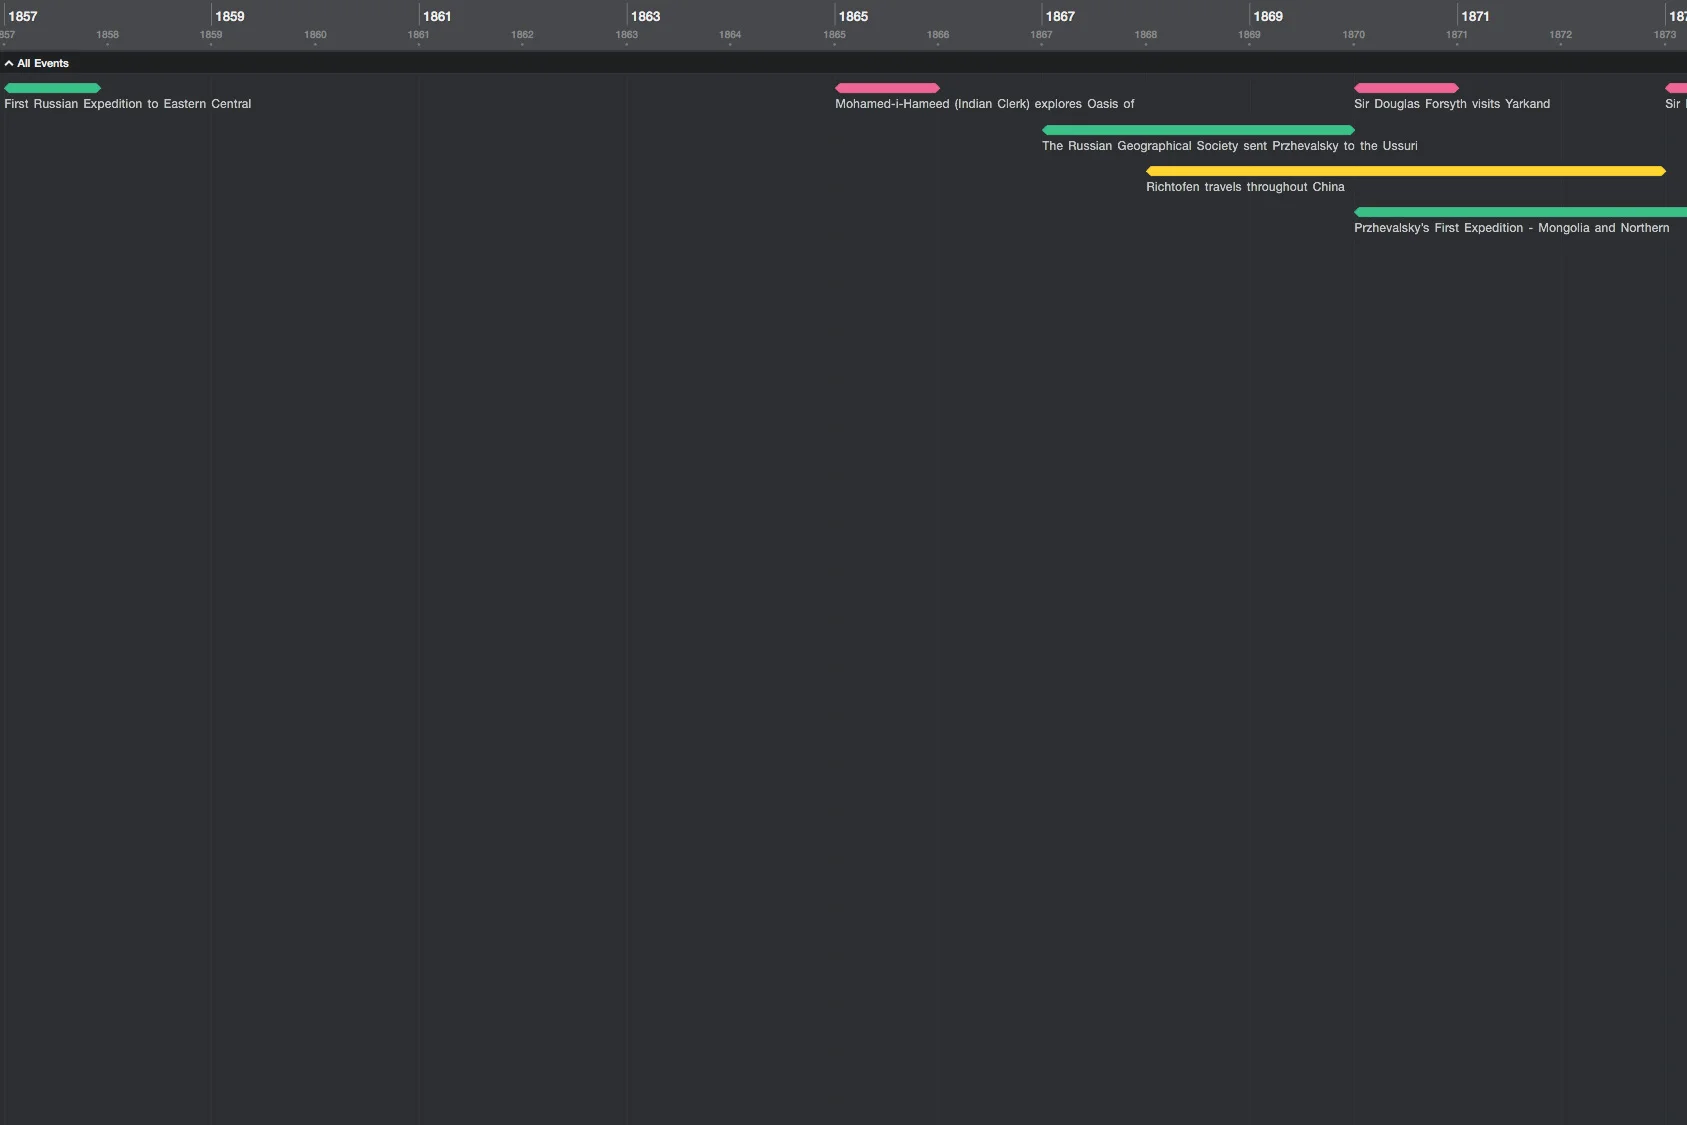This screenshot has height=1125, width=1687.
Task: Click the 1861 major year label
Action: click(x=437, y=16)
